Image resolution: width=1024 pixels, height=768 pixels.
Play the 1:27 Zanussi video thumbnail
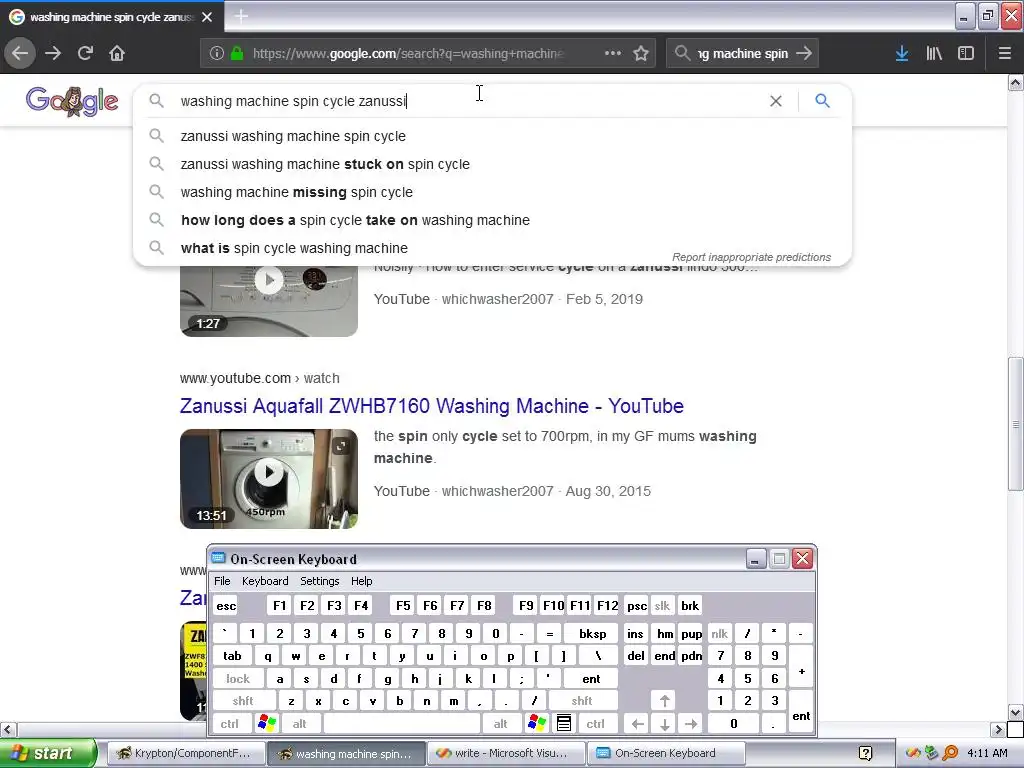(269, 281)
